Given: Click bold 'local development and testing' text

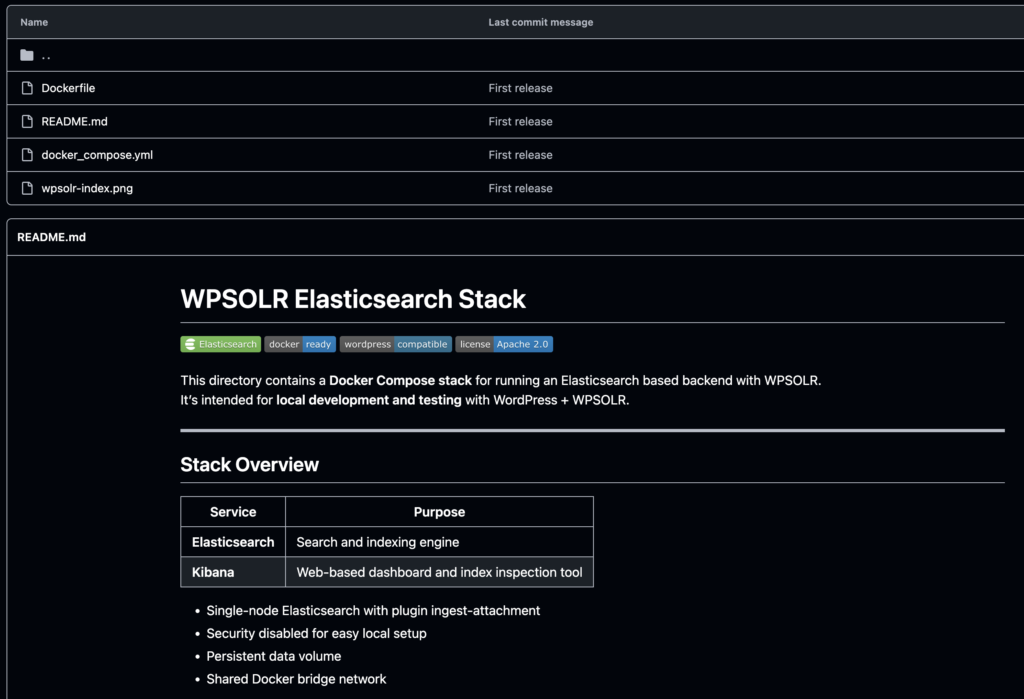Looking at the screenshot, I should click(x=369, y=400).
